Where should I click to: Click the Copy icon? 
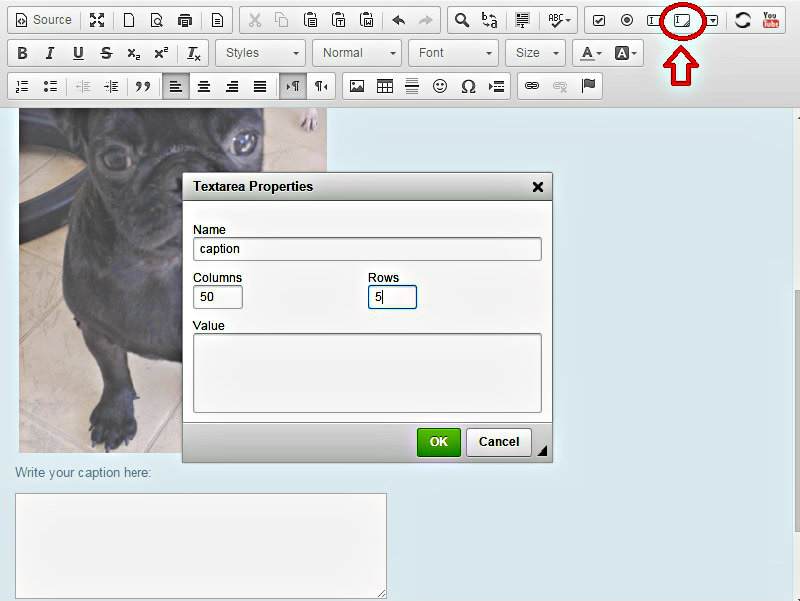pos(282,20)
